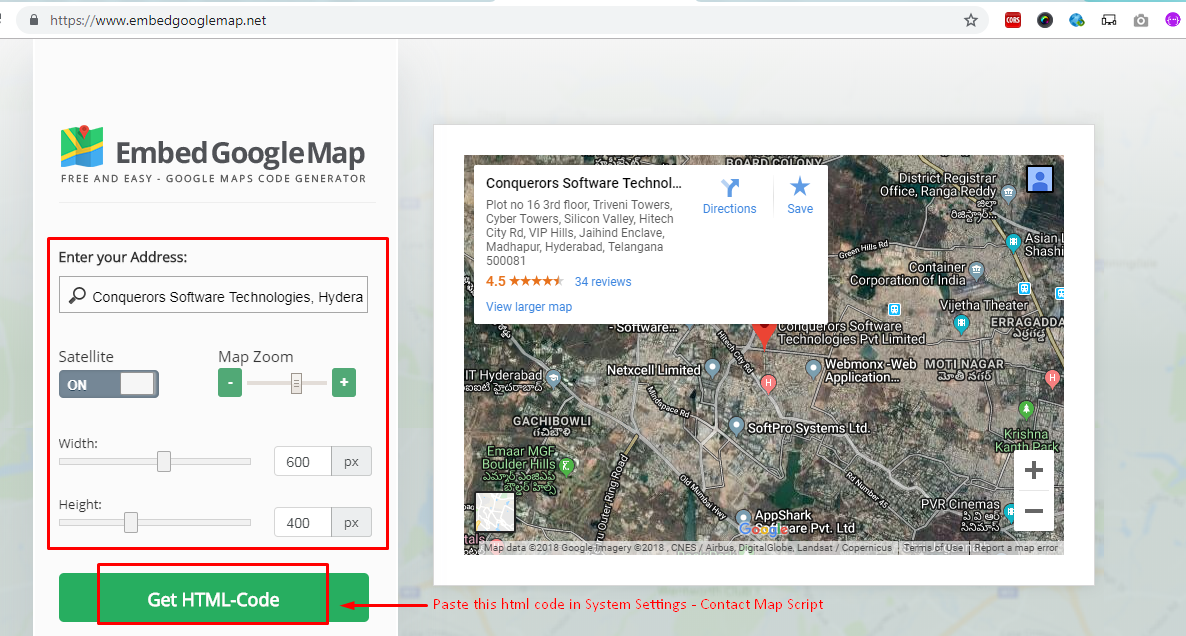1186x636 pixels.
Task: Increase Map Zoom with green plus button
Action: (344, 383)
